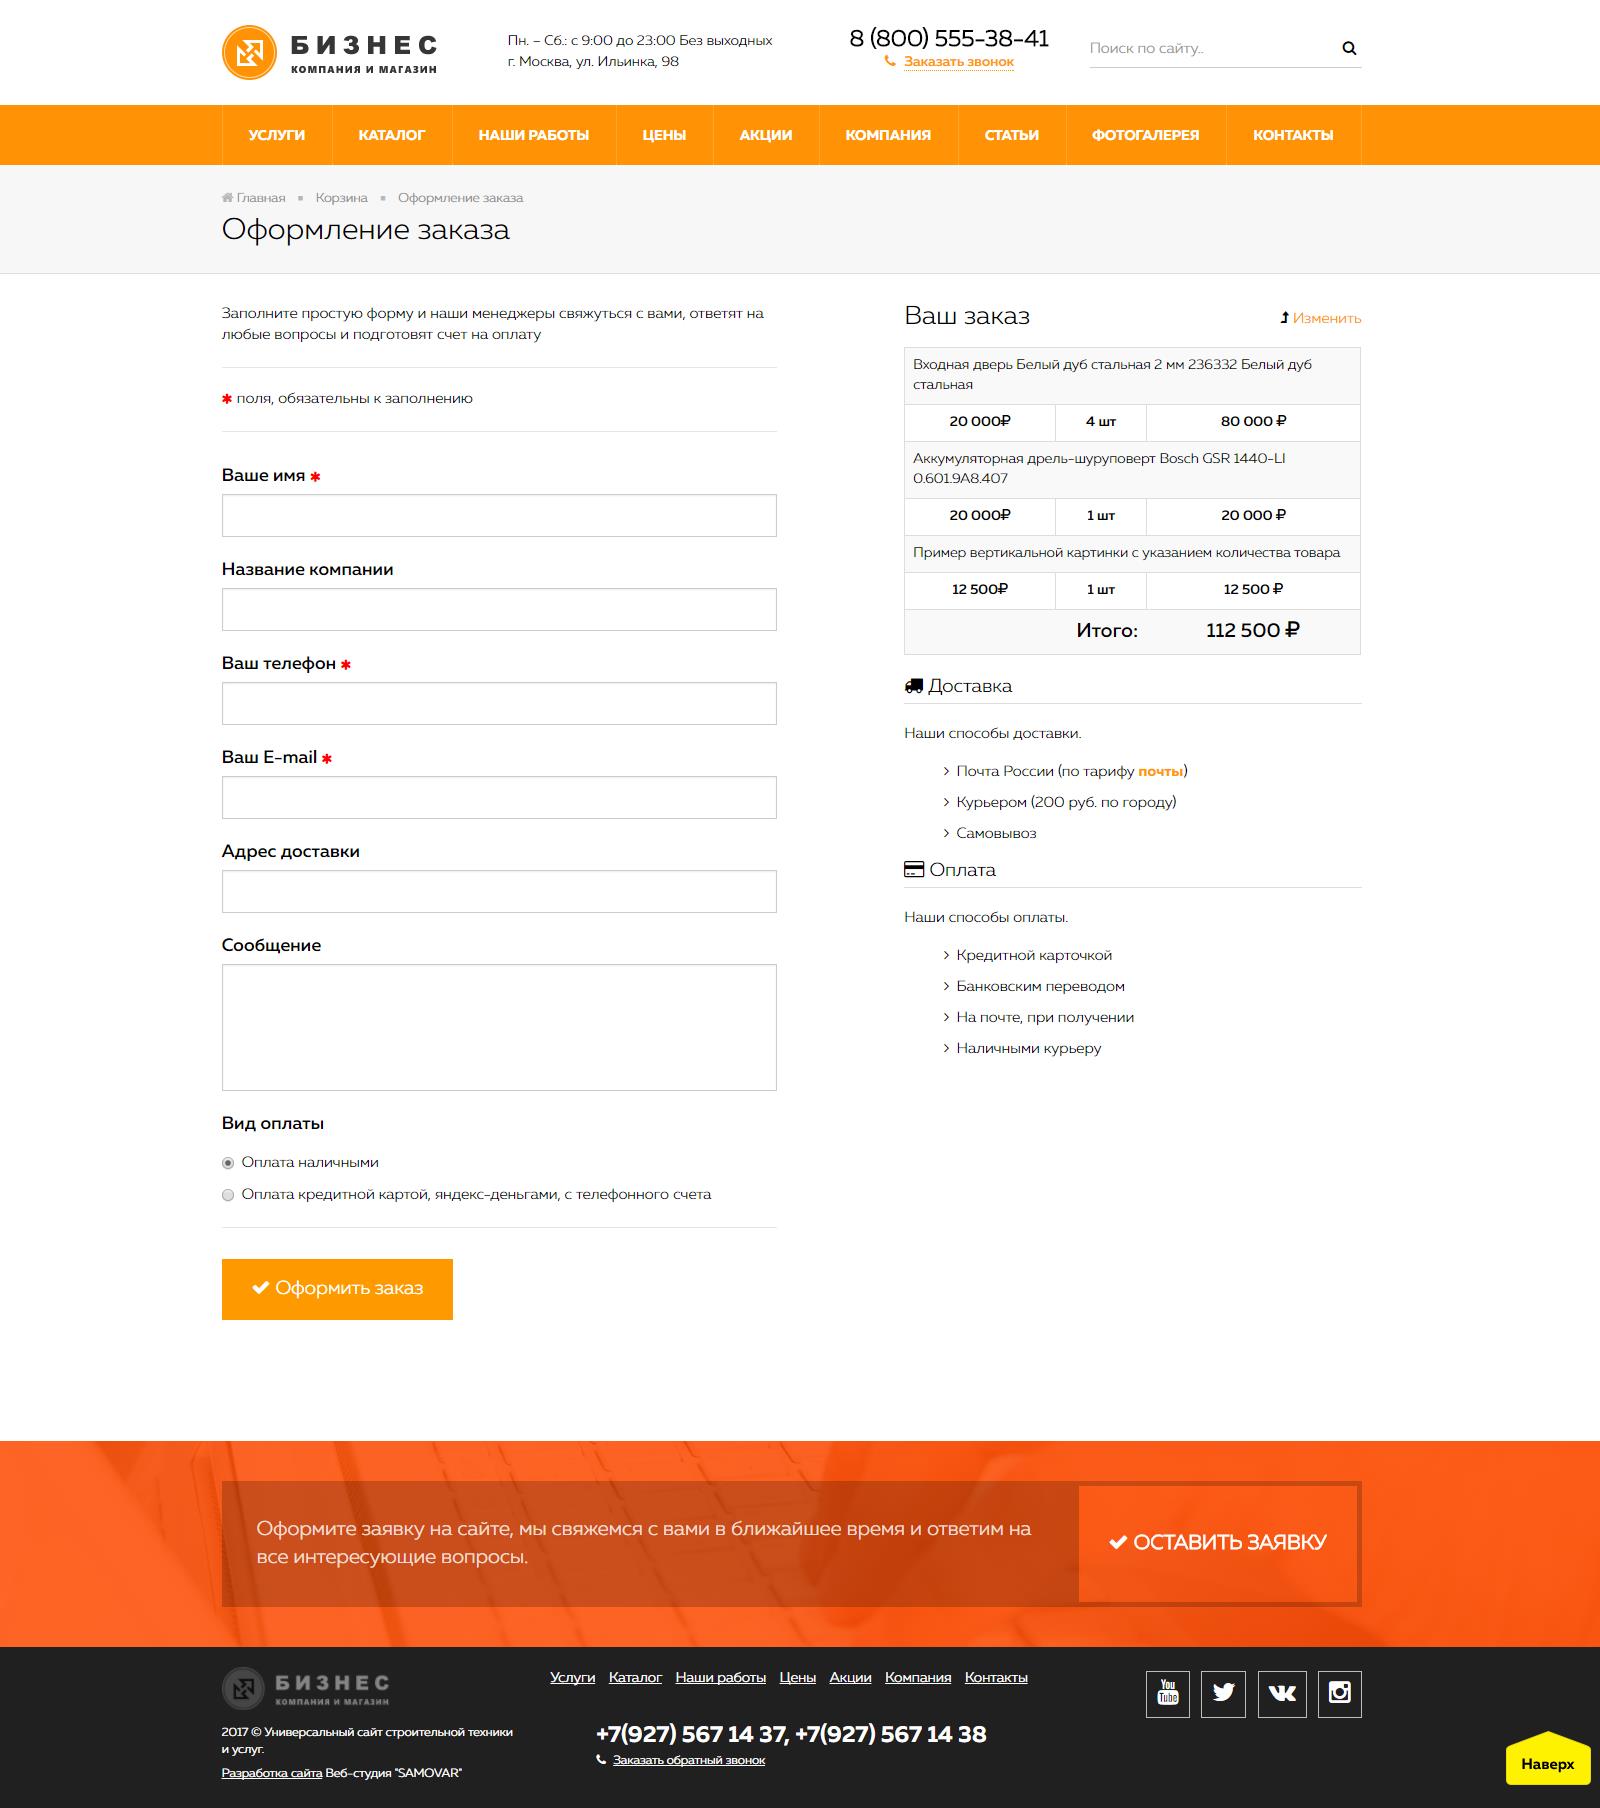The width and height of the screenshot is (1600, 1808).
Task: Click the yellow Наверх button
Action: click(x=1547, y=1763)
